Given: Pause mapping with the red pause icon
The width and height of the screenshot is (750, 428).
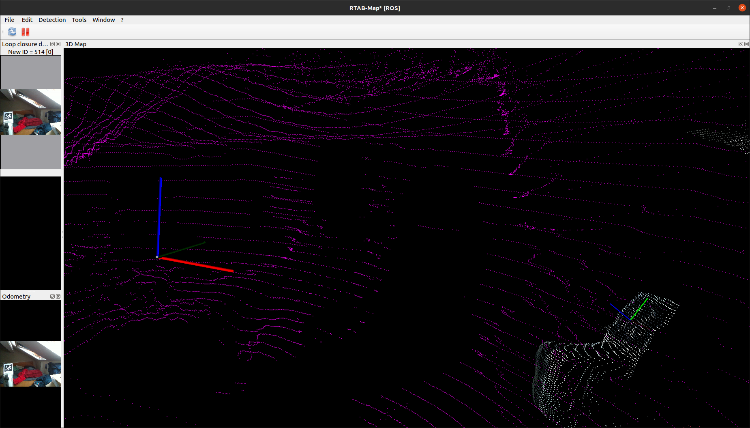Looking at the screenshot, I should pos(25,32).
